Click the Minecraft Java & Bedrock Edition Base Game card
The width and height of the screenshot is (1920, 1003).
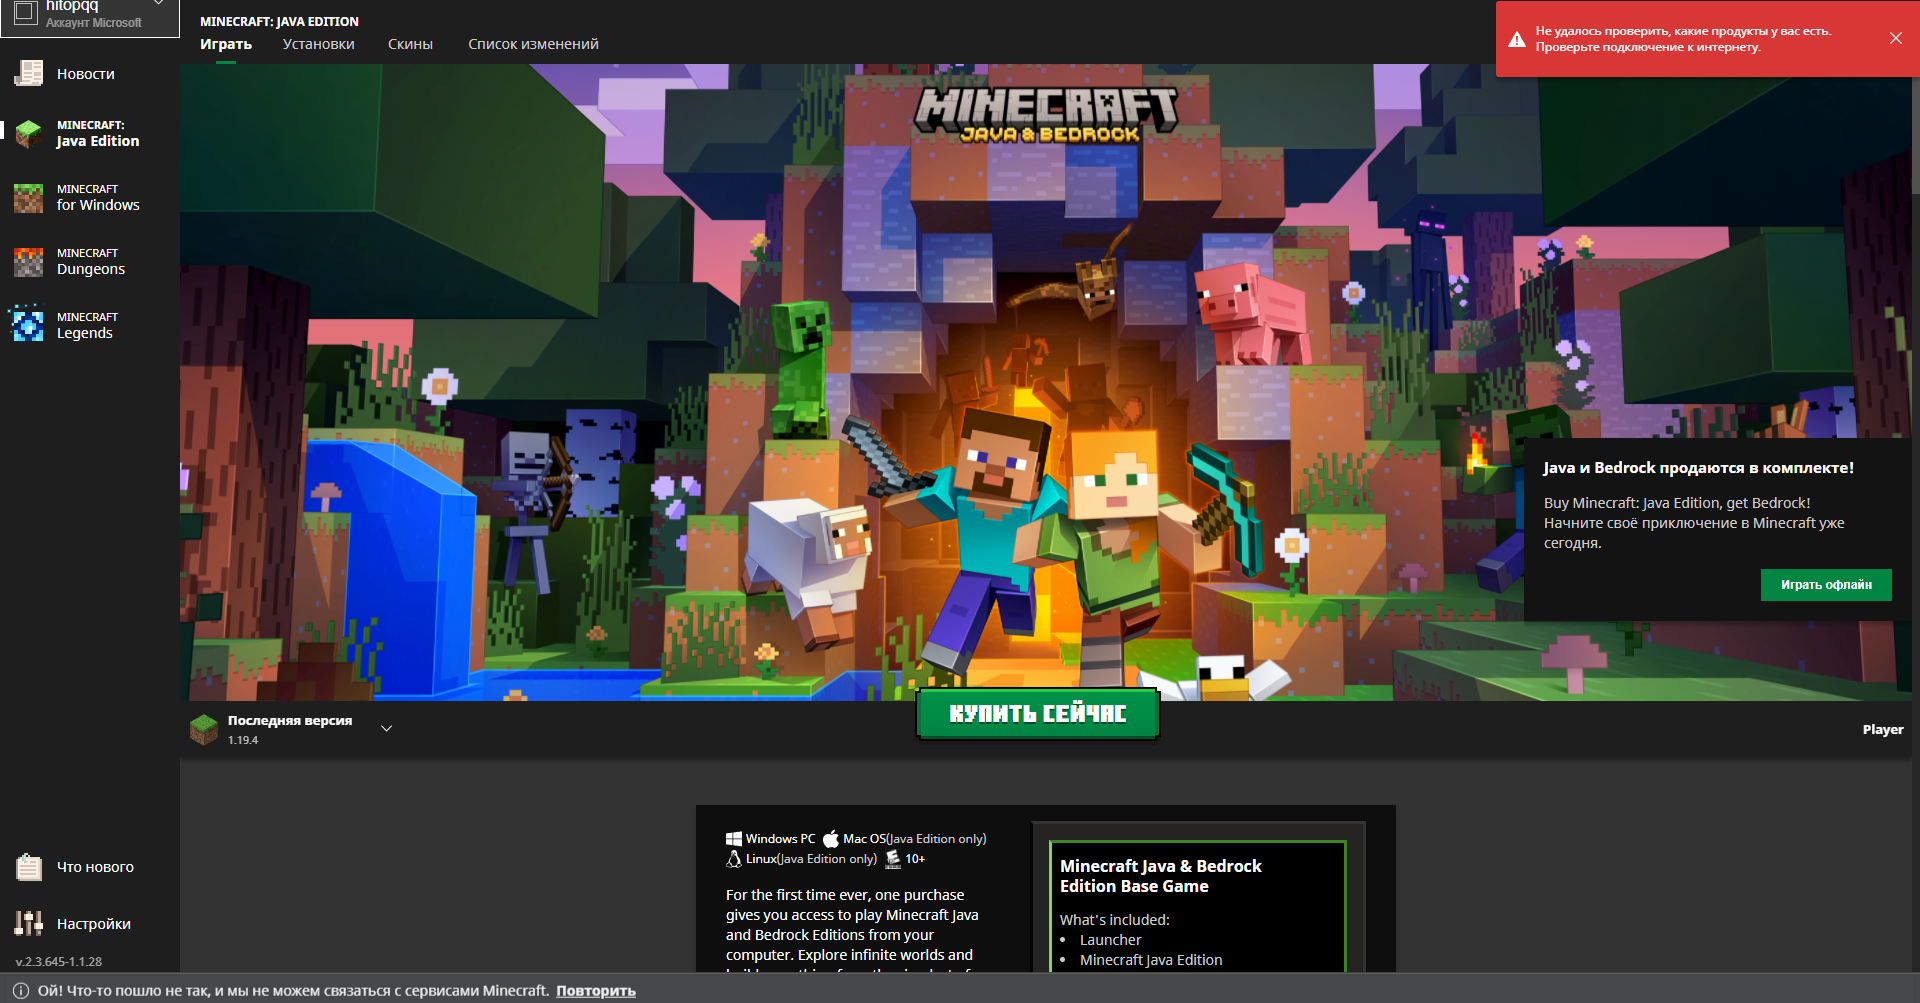[1198, 905]
